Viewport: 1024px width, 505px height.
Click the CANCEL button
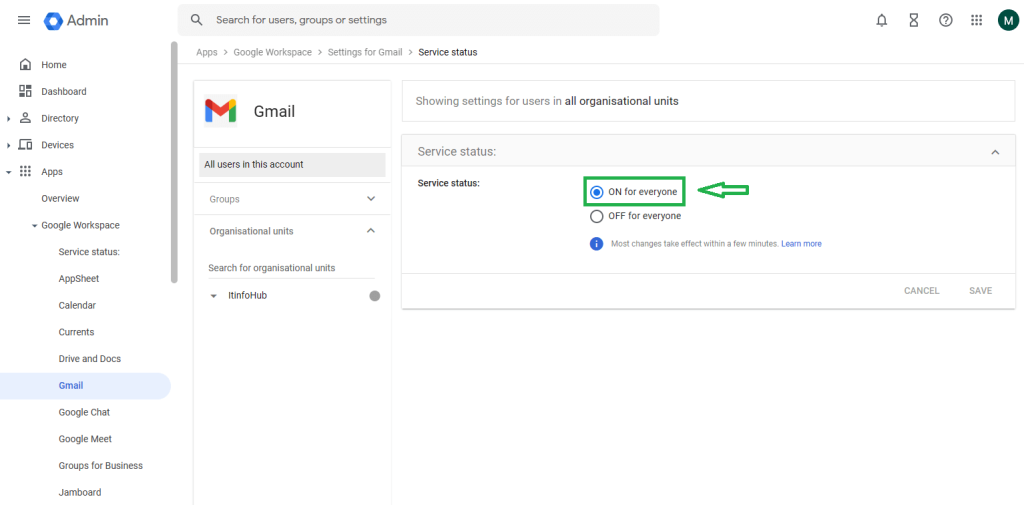tap(921, 291)
